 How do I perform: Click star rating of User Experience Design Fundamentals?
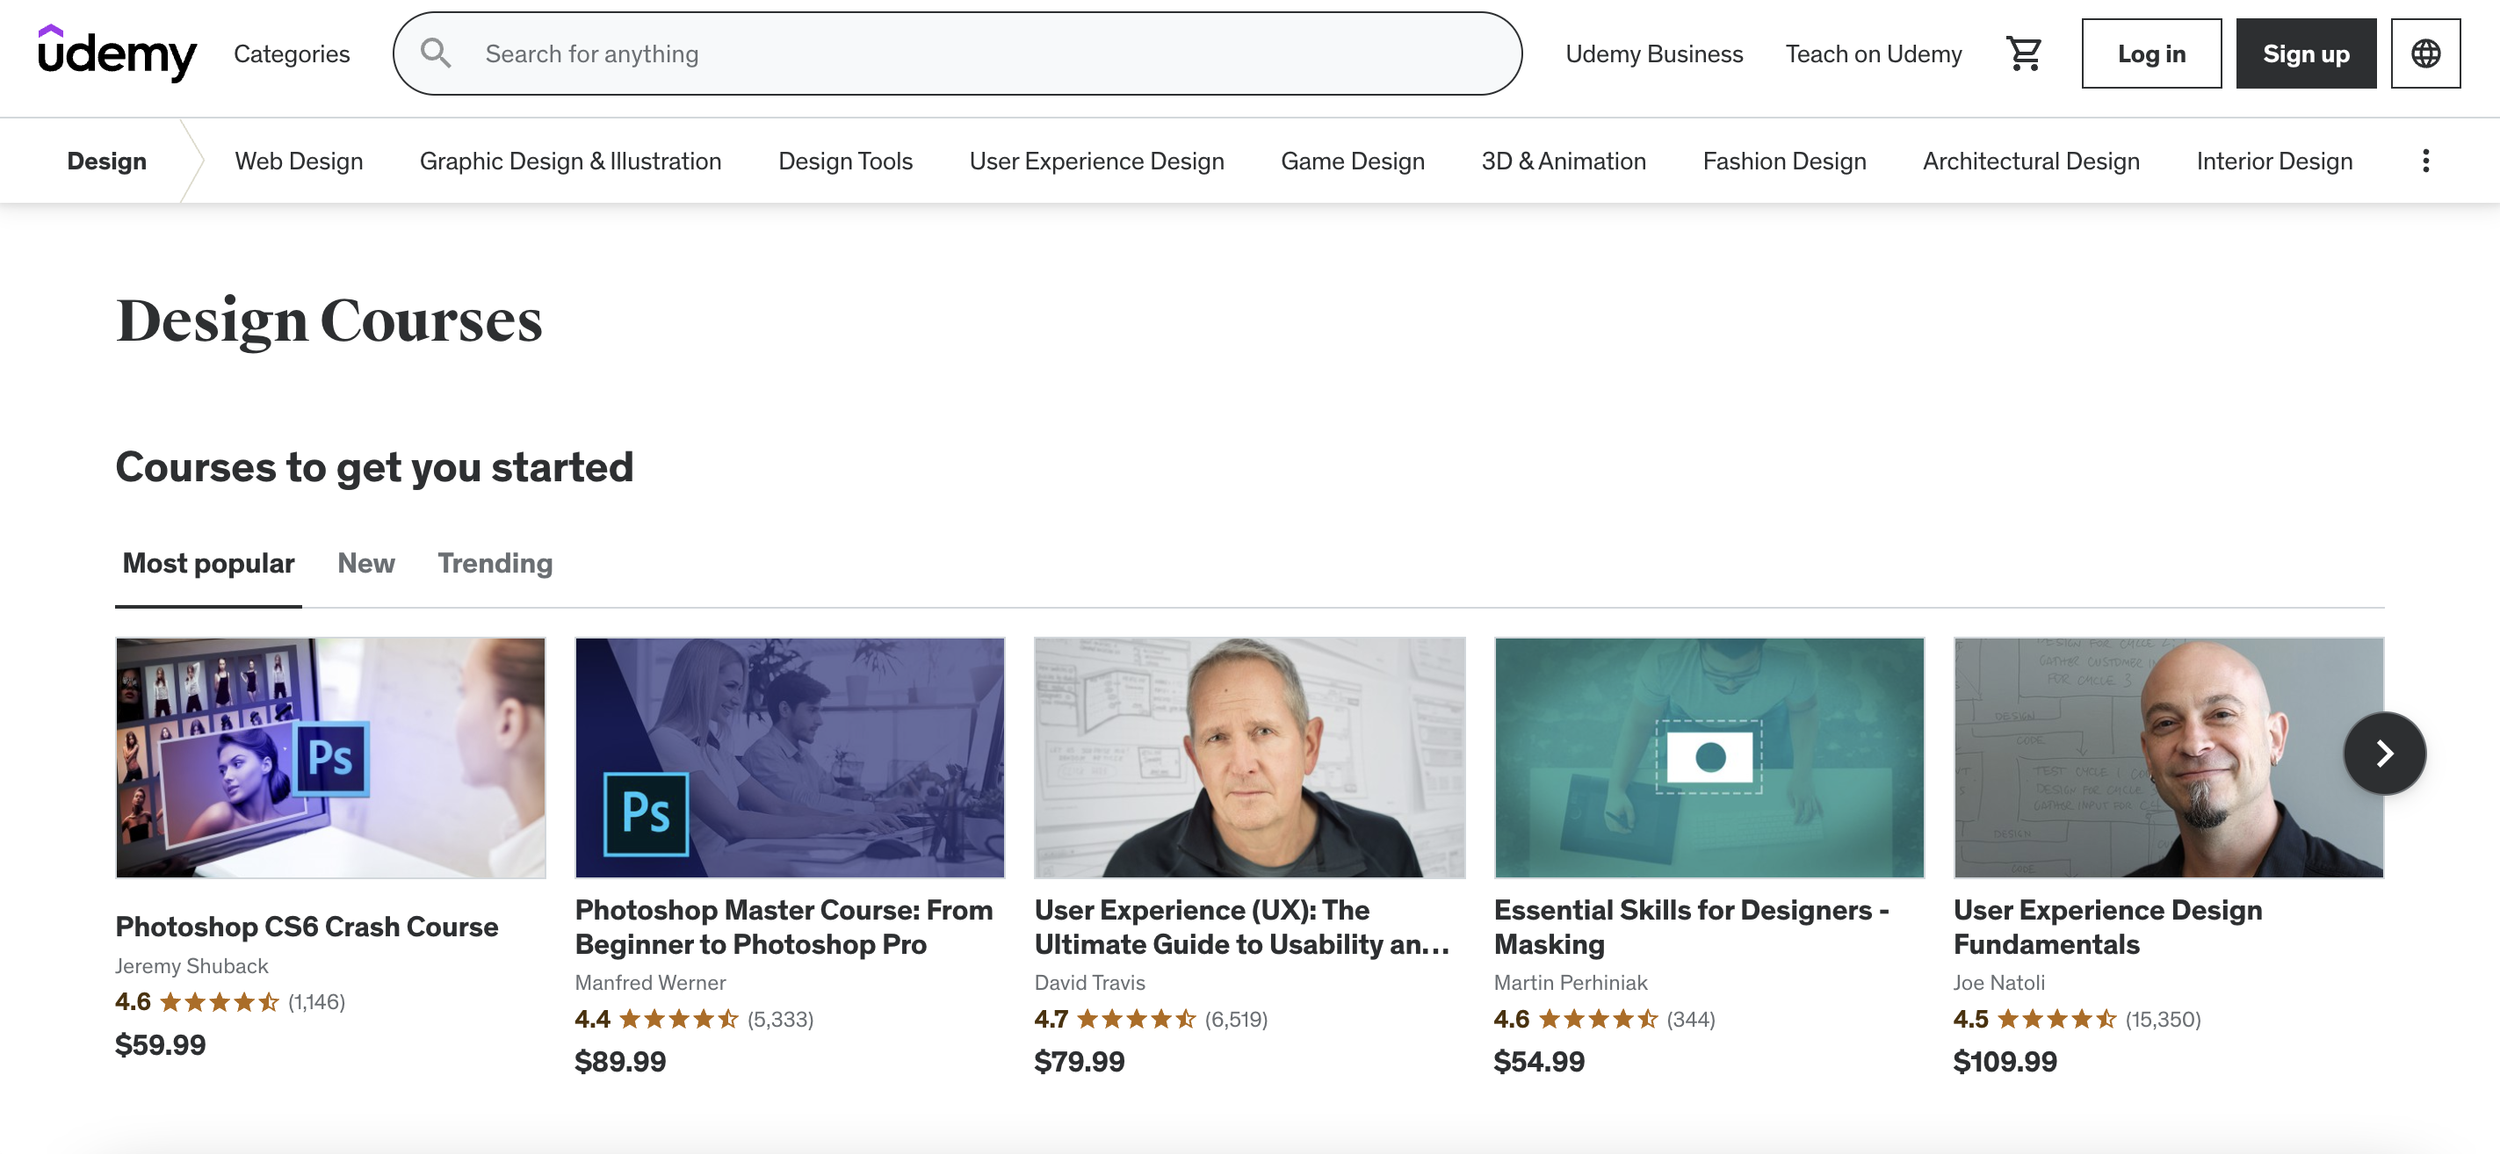(2056, 1019)
